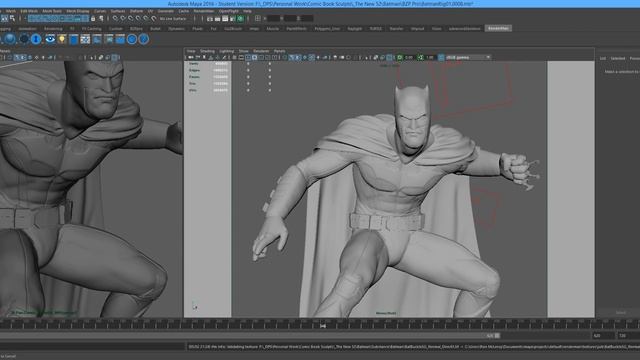Viewport: 640px width, 360px height.
Task: Toggle the exposure icon in viewport toolbar
Action: [x=400, y=58]
